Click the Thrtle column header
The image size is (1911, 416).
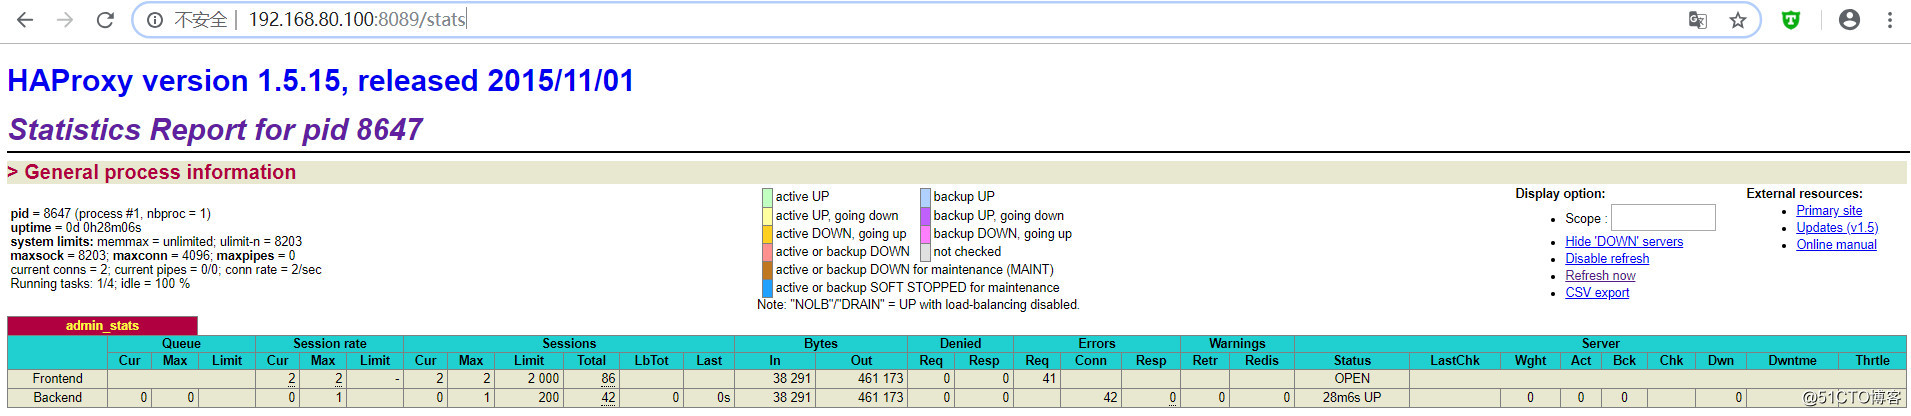coord(1872,361)
